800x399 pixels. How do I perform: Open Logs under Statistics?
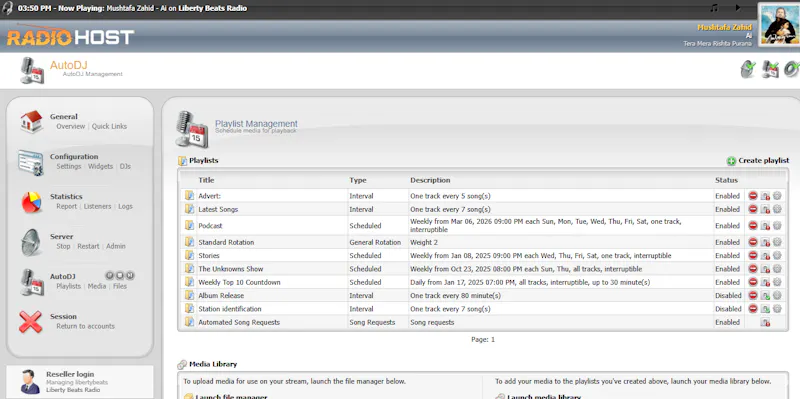tap(126, 207)
